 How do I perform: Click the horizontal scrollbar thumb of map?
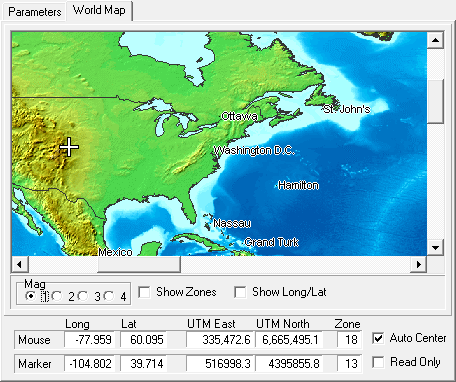click(139, 264)
